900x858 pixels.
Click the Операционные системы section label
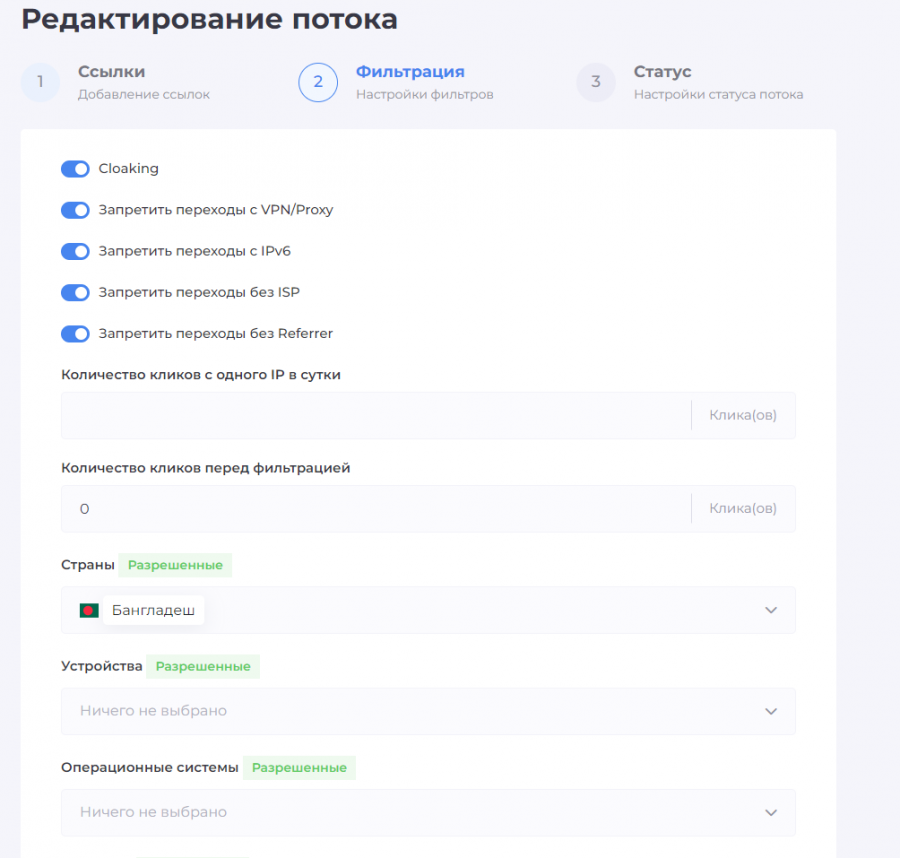point(150,768)
